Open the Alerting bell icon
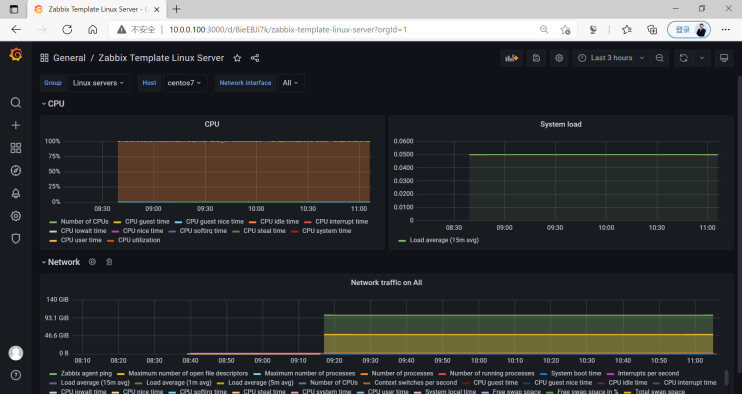This screenshot has height=394, width=742. [16, 193]
